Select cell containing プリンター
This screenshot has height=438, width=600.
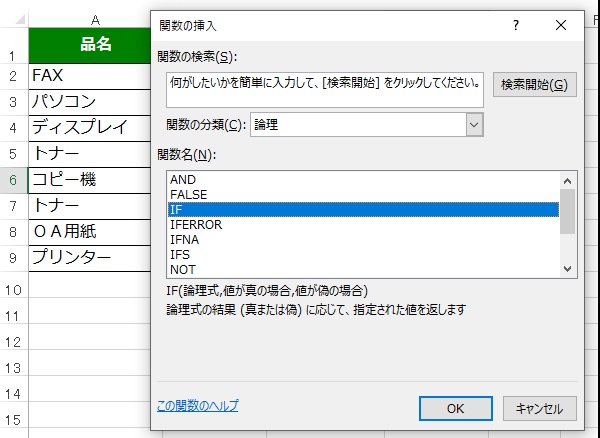click(x=90, y=259)
